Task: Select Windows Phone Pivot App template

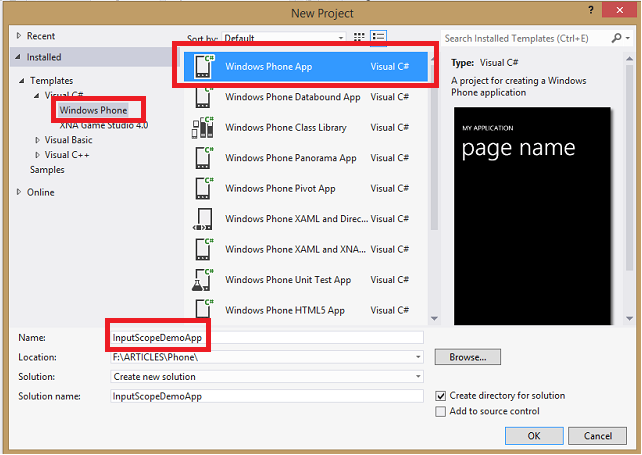Action: click(305, 188)
